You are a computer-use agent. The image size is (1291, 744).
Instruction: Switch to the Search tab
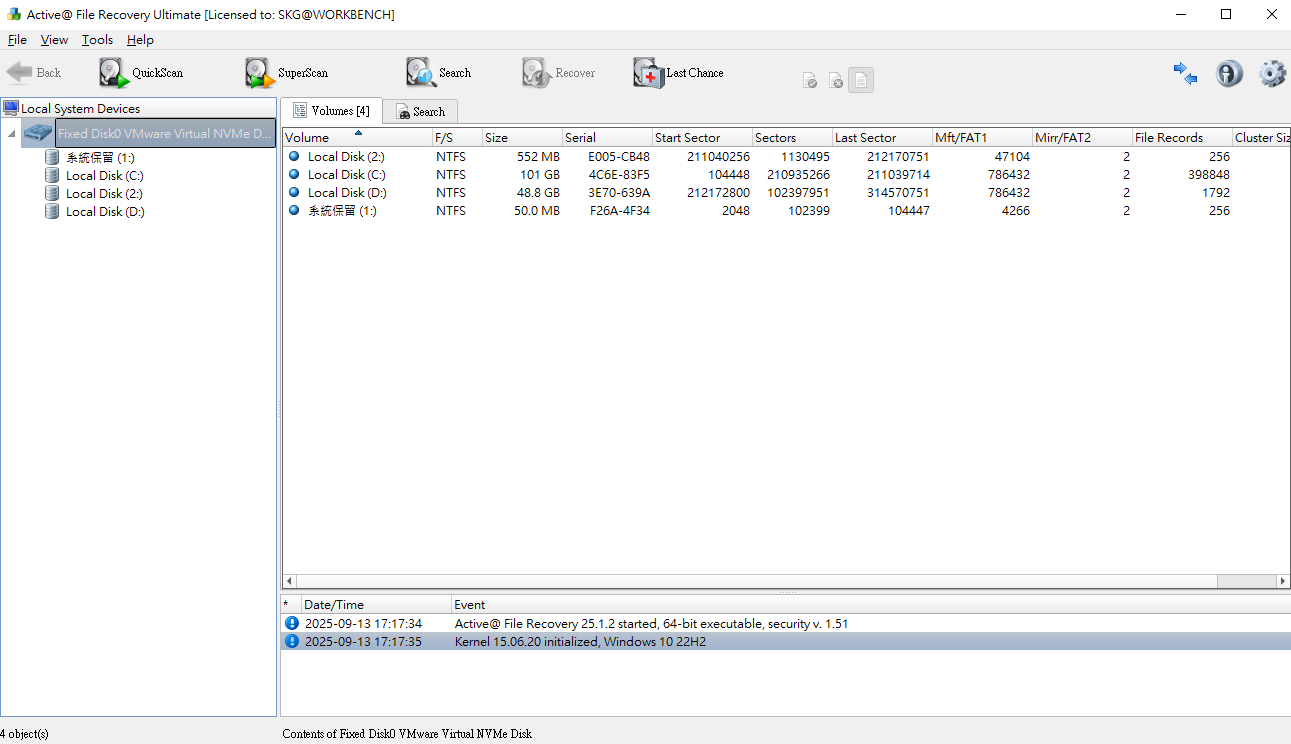pyautogui.click(x=420, y=112)
